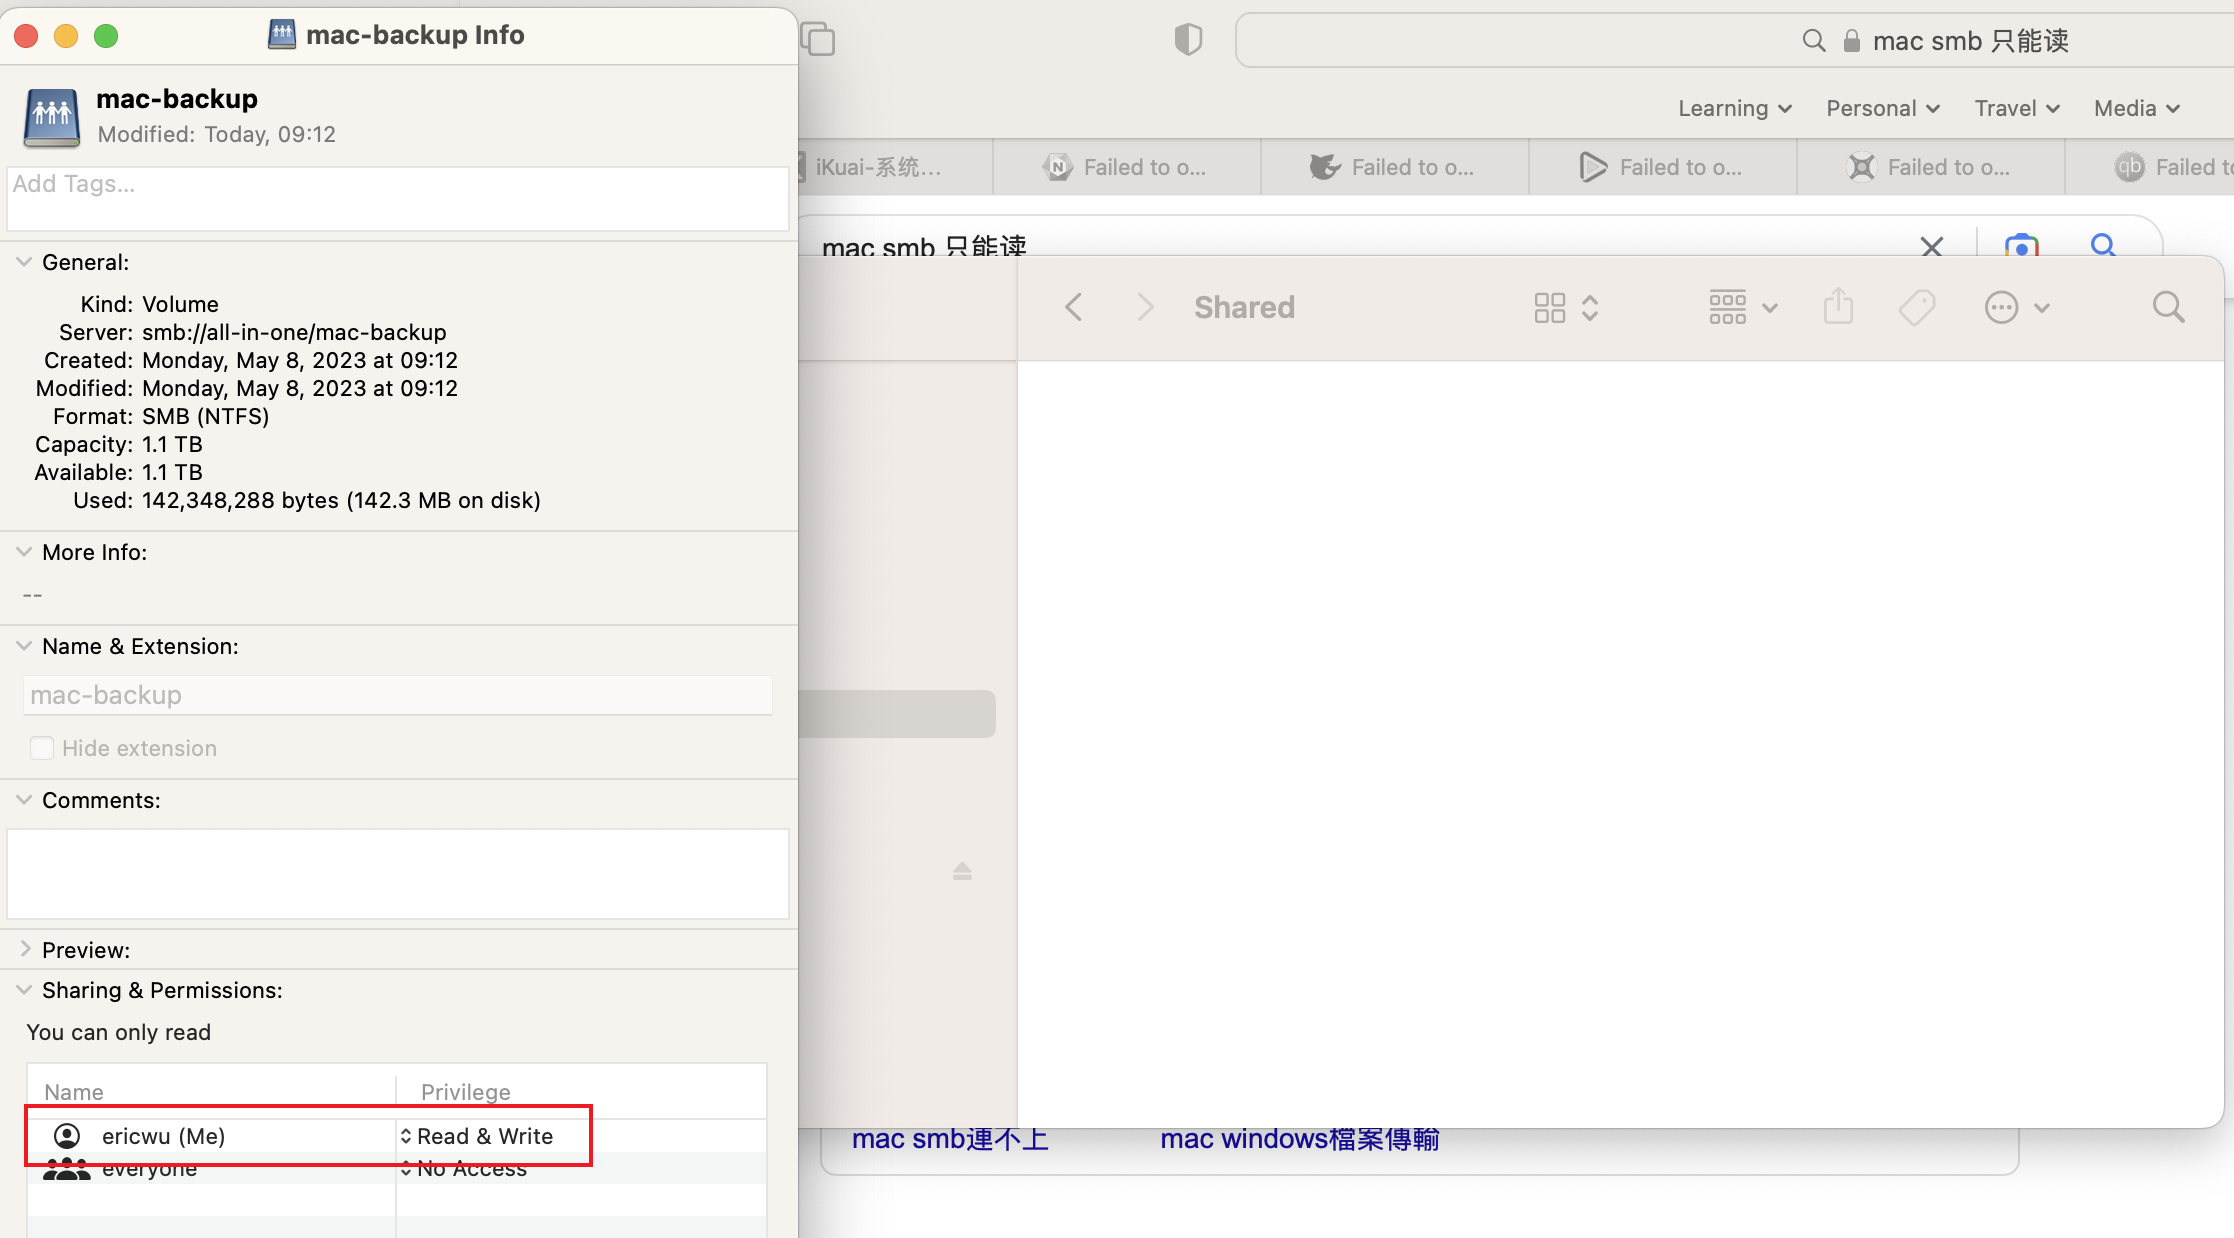This screenshot has height=1238, width=2234.
Task: Collapse the General section
Action: pos(23,261)
